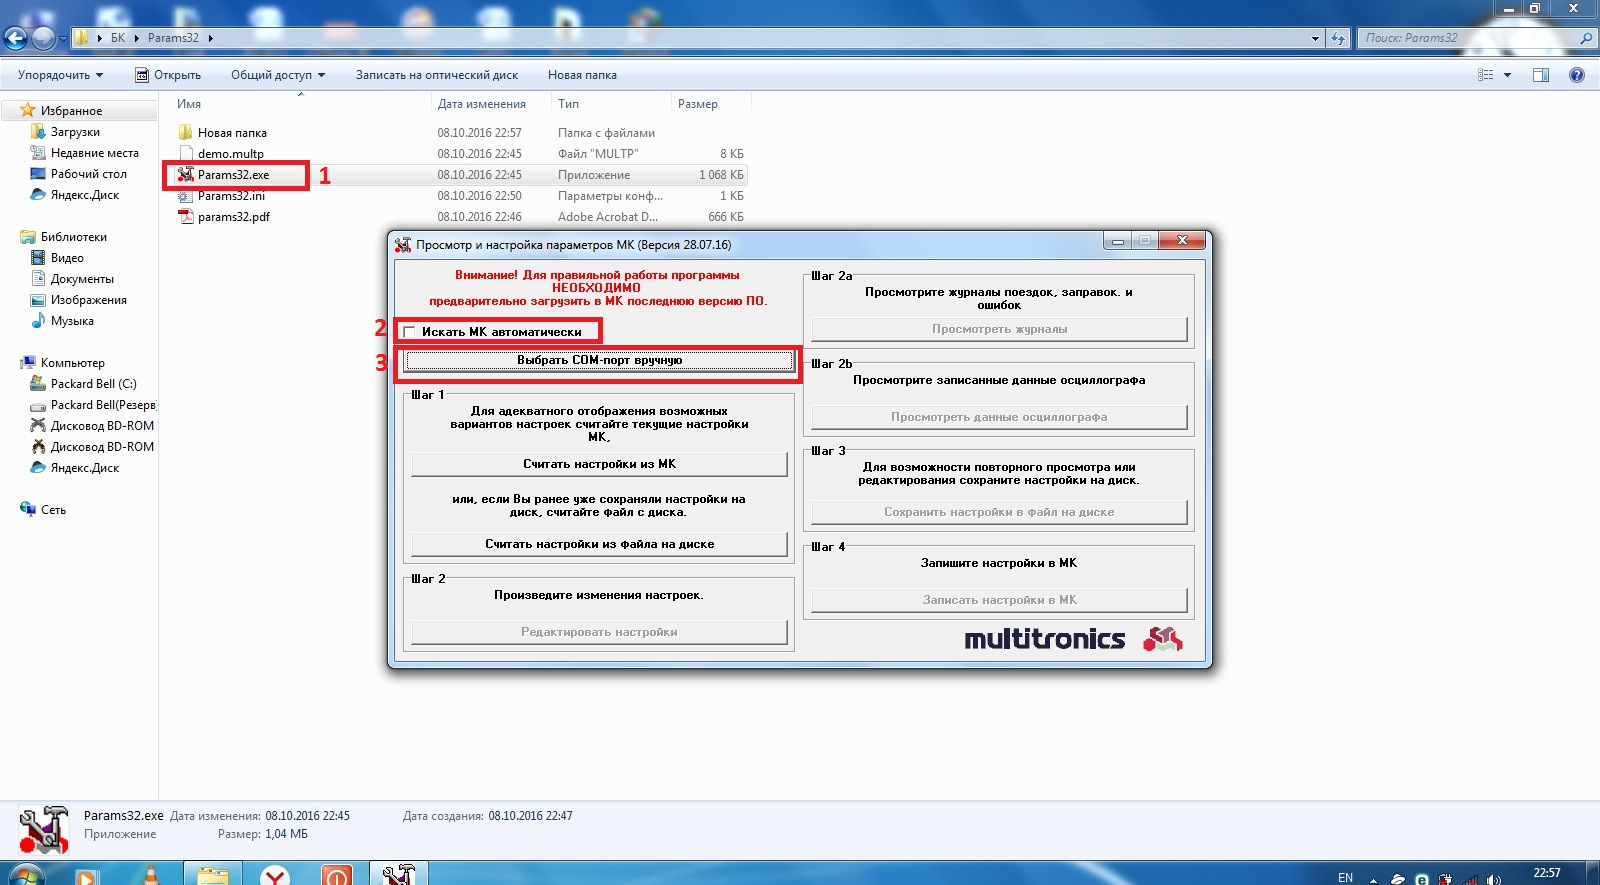
Task: Open the Упорядочить dropdown menu
Action: click(60, 75)
